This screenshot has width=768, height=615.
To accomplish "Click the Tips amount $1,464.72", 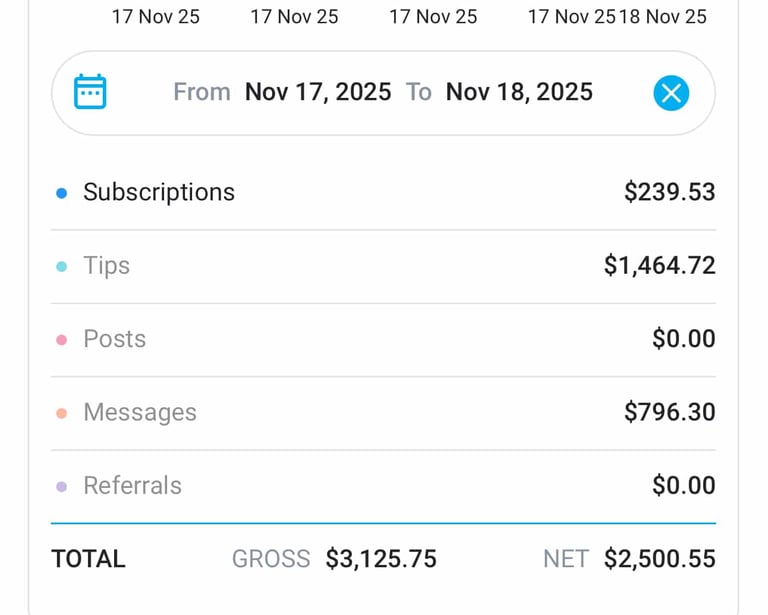I will [x=659, y=266].
